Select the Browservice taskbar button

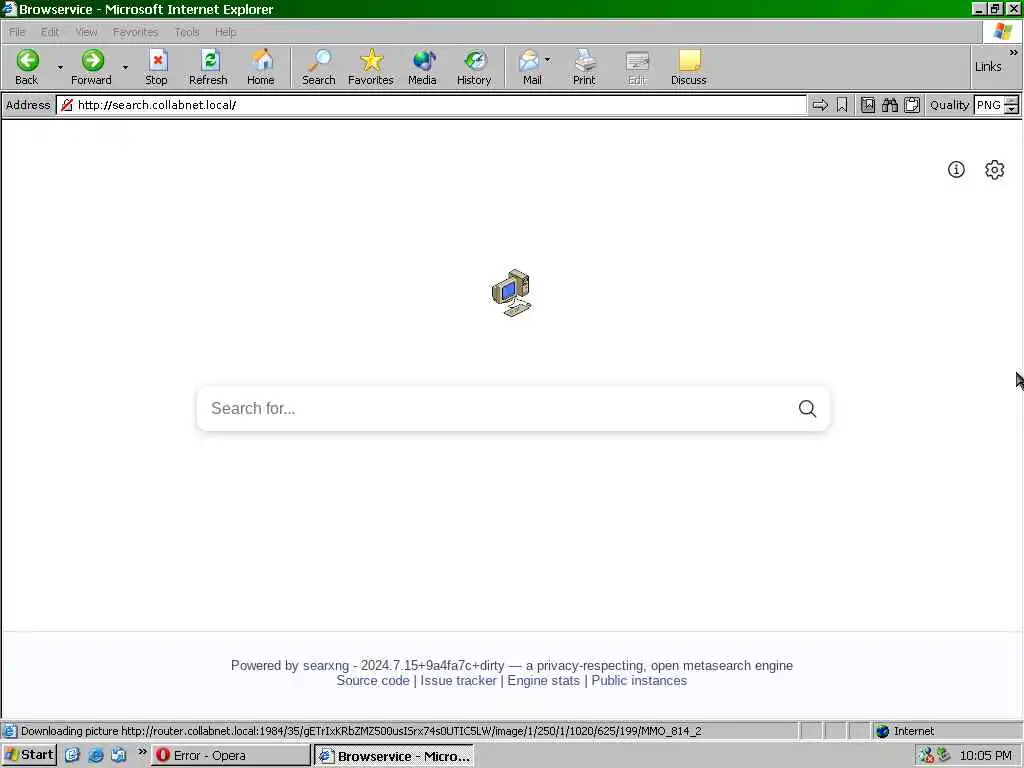[x=394, y=756]
